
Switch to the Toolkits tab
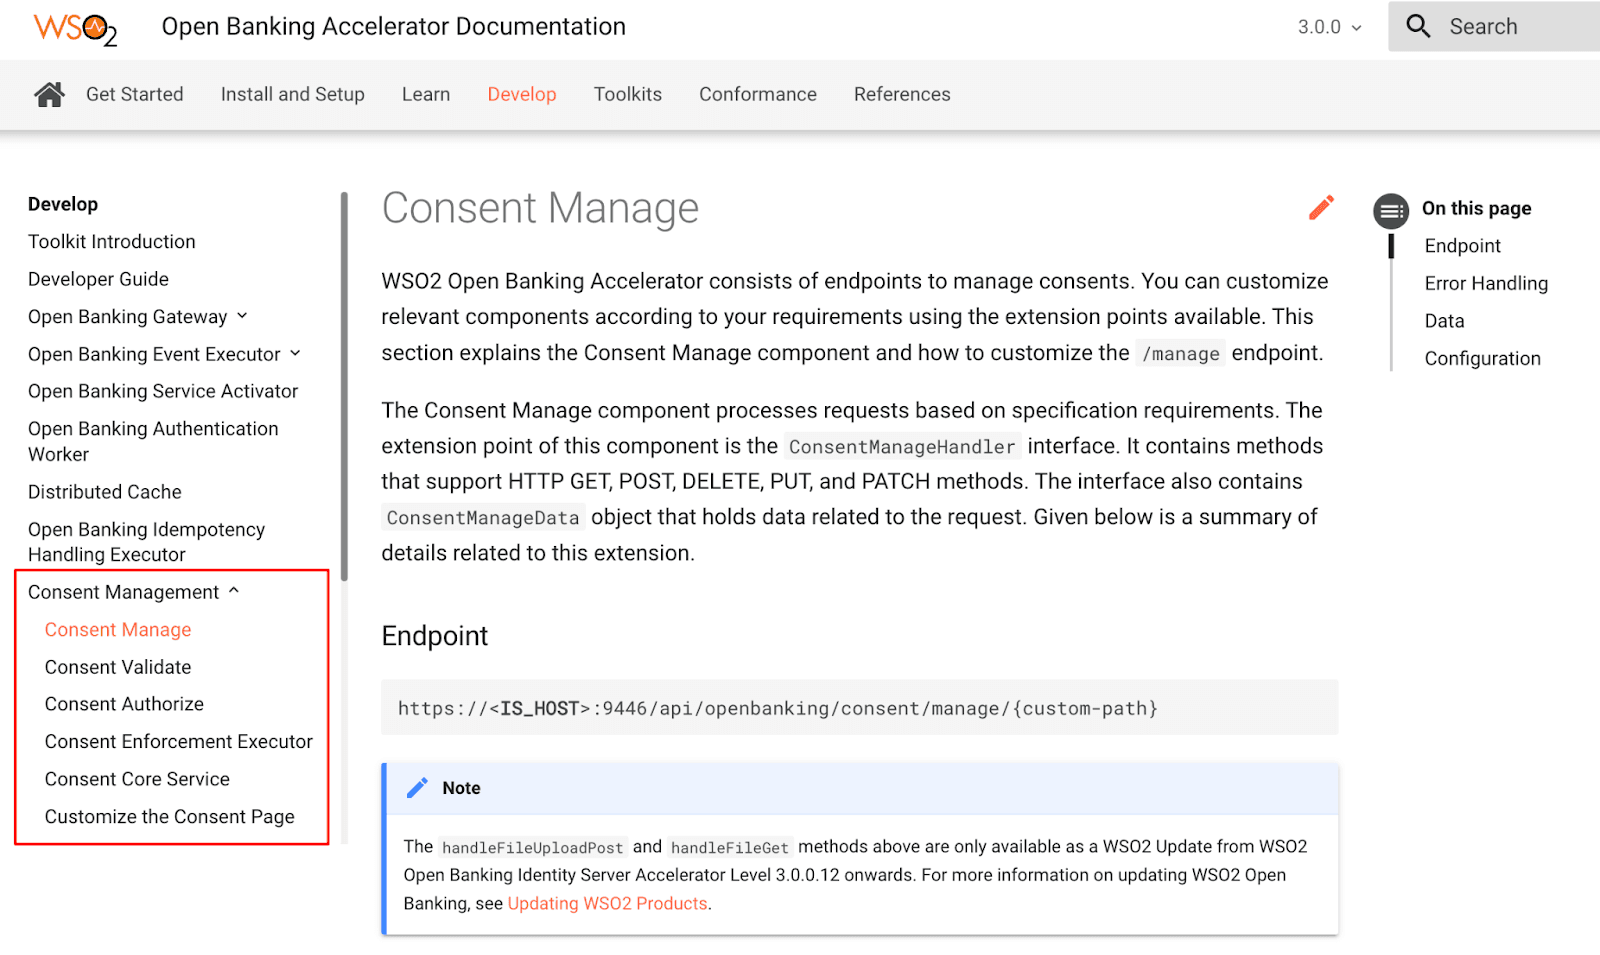tap(627, 94)
